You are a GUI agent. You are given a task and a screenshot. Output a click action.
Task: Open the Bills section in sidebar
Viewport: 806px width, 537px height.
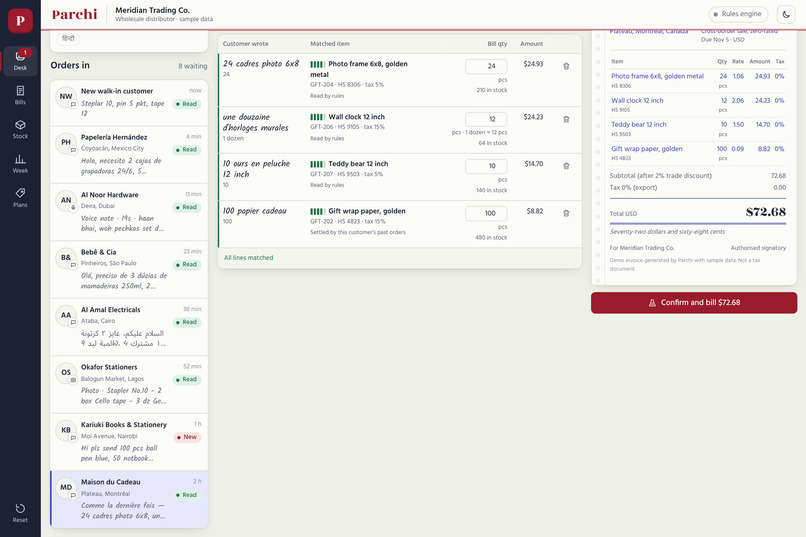coord(20,95)
